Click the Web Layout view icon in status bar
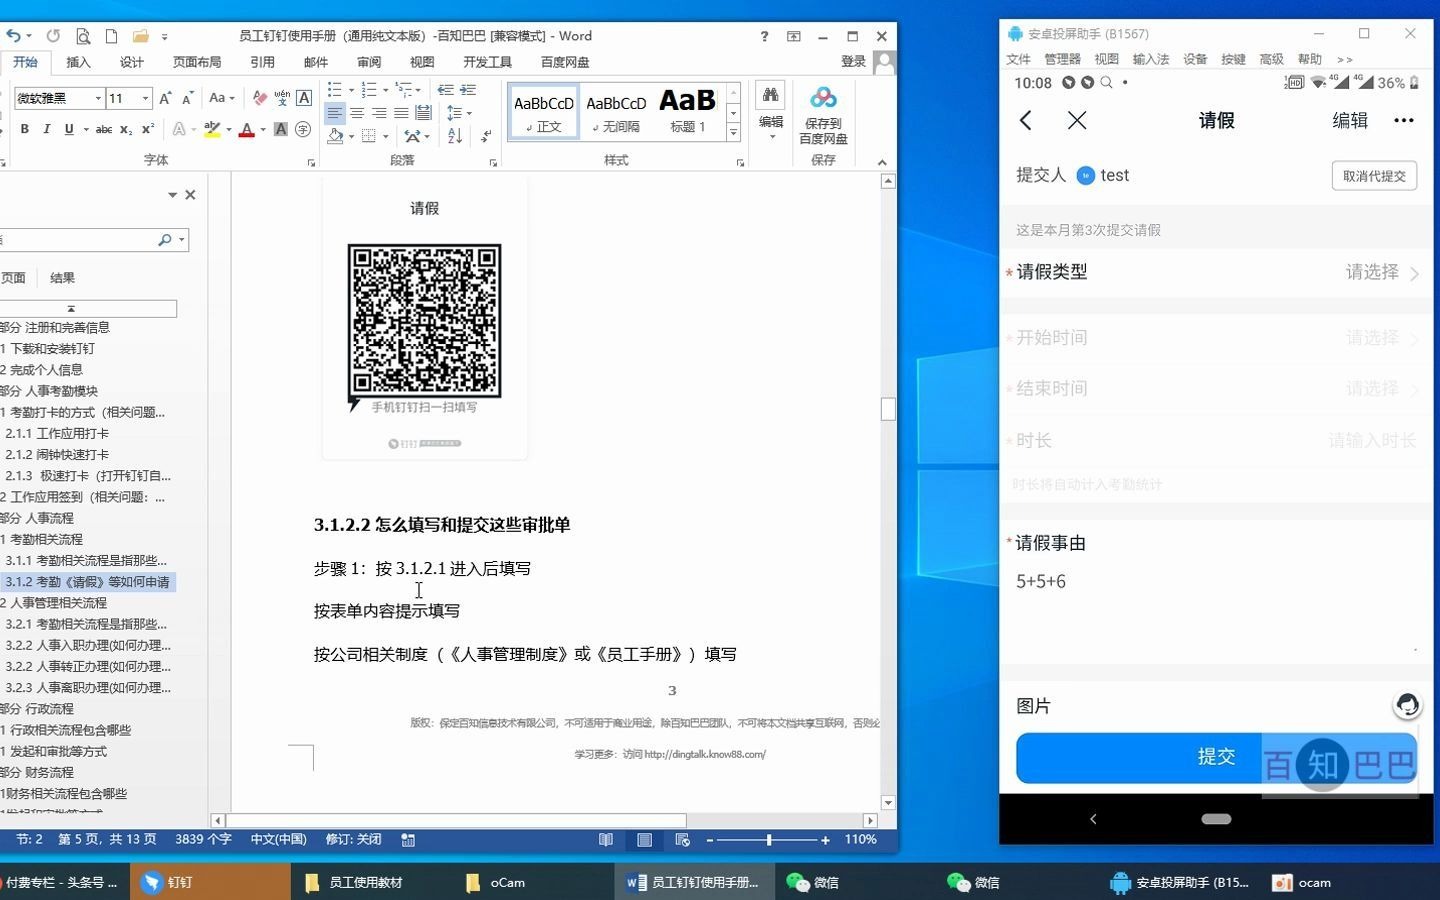This screenshot has width=1440, height=900. (x=683, y=840)
